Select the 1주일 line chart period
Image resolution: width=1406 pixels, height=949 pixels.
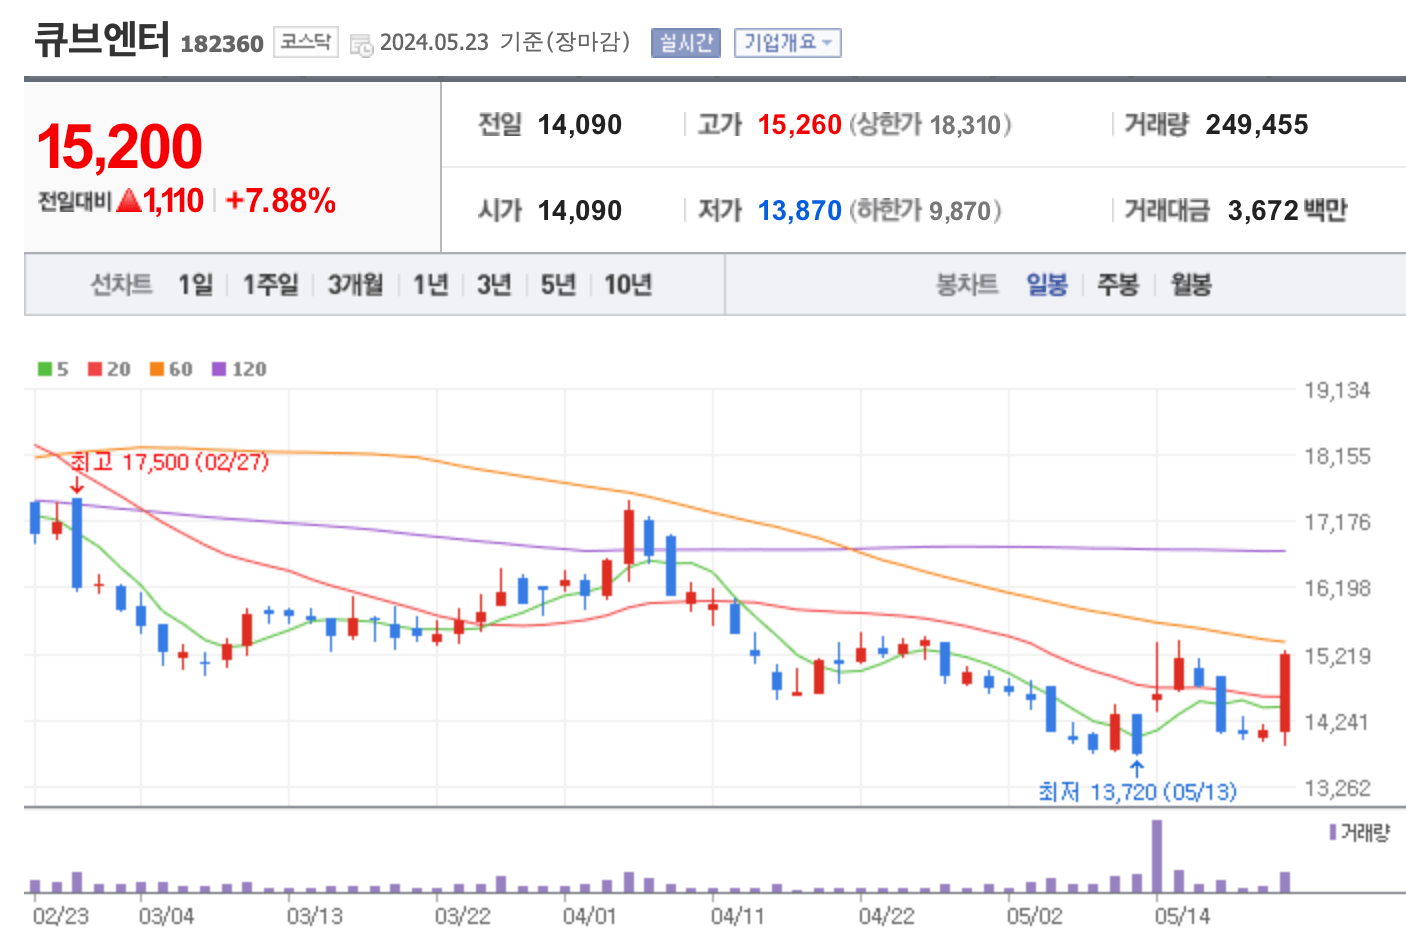click(271, 285)
